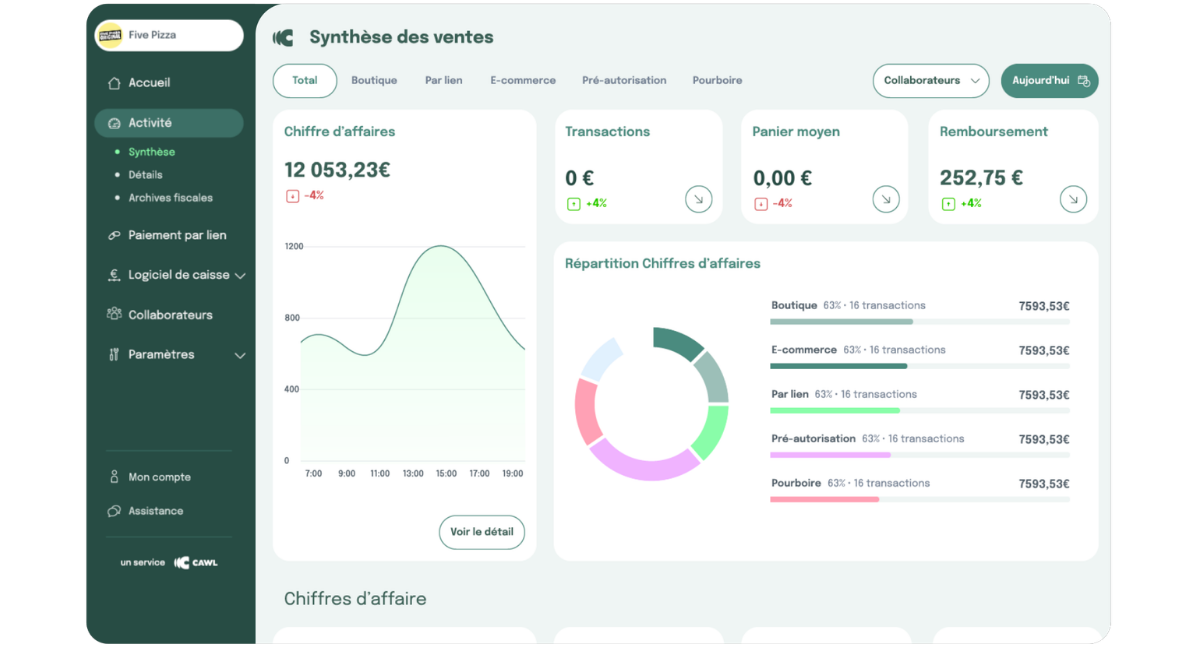The height and width of the screenshot is (645, 1200).
Task: Click the Pourboire 7593,53€ amount
Action: coord(1044,484)
